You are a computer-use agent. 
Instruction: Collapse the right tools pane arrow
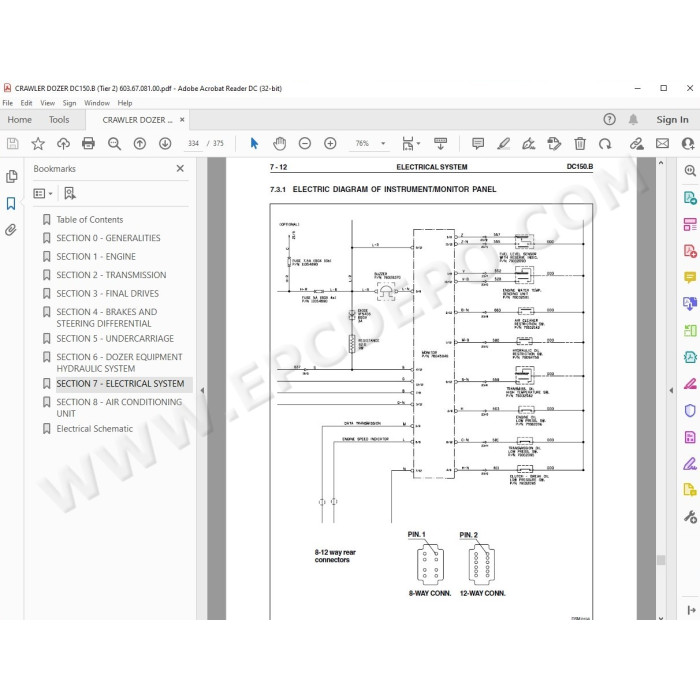click(x=671, y=390)
